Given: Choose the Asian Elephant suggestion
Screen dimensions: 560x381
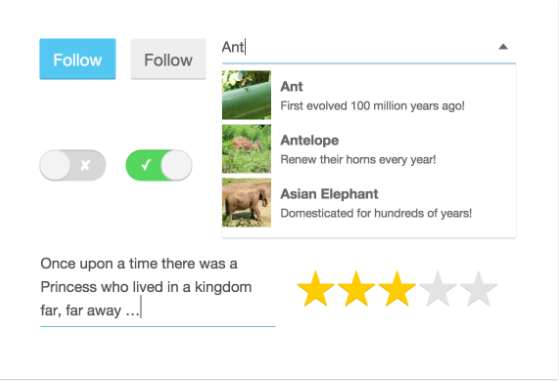Looking at the screenshot, I should pos(369,202).
